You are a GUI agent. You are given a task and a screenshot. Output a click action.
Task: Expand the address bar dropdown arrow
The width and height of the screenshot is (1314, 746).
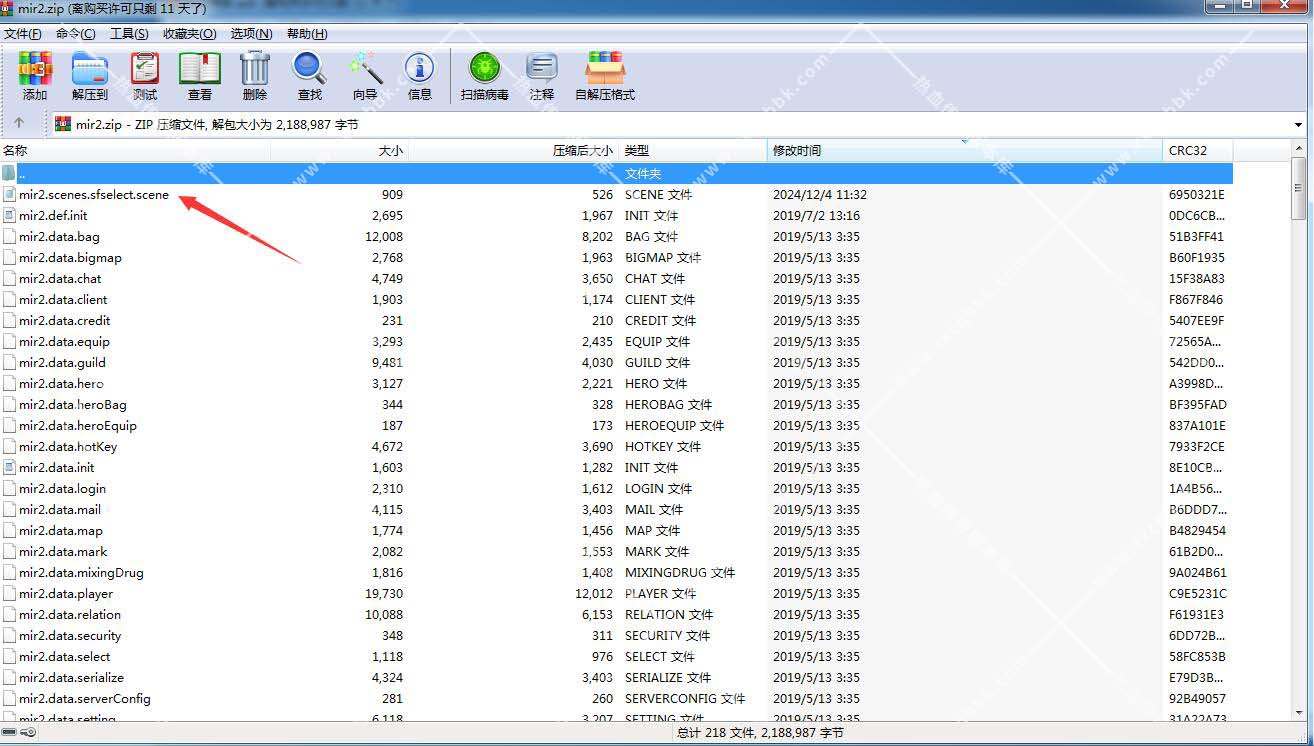click(1298, 125)
